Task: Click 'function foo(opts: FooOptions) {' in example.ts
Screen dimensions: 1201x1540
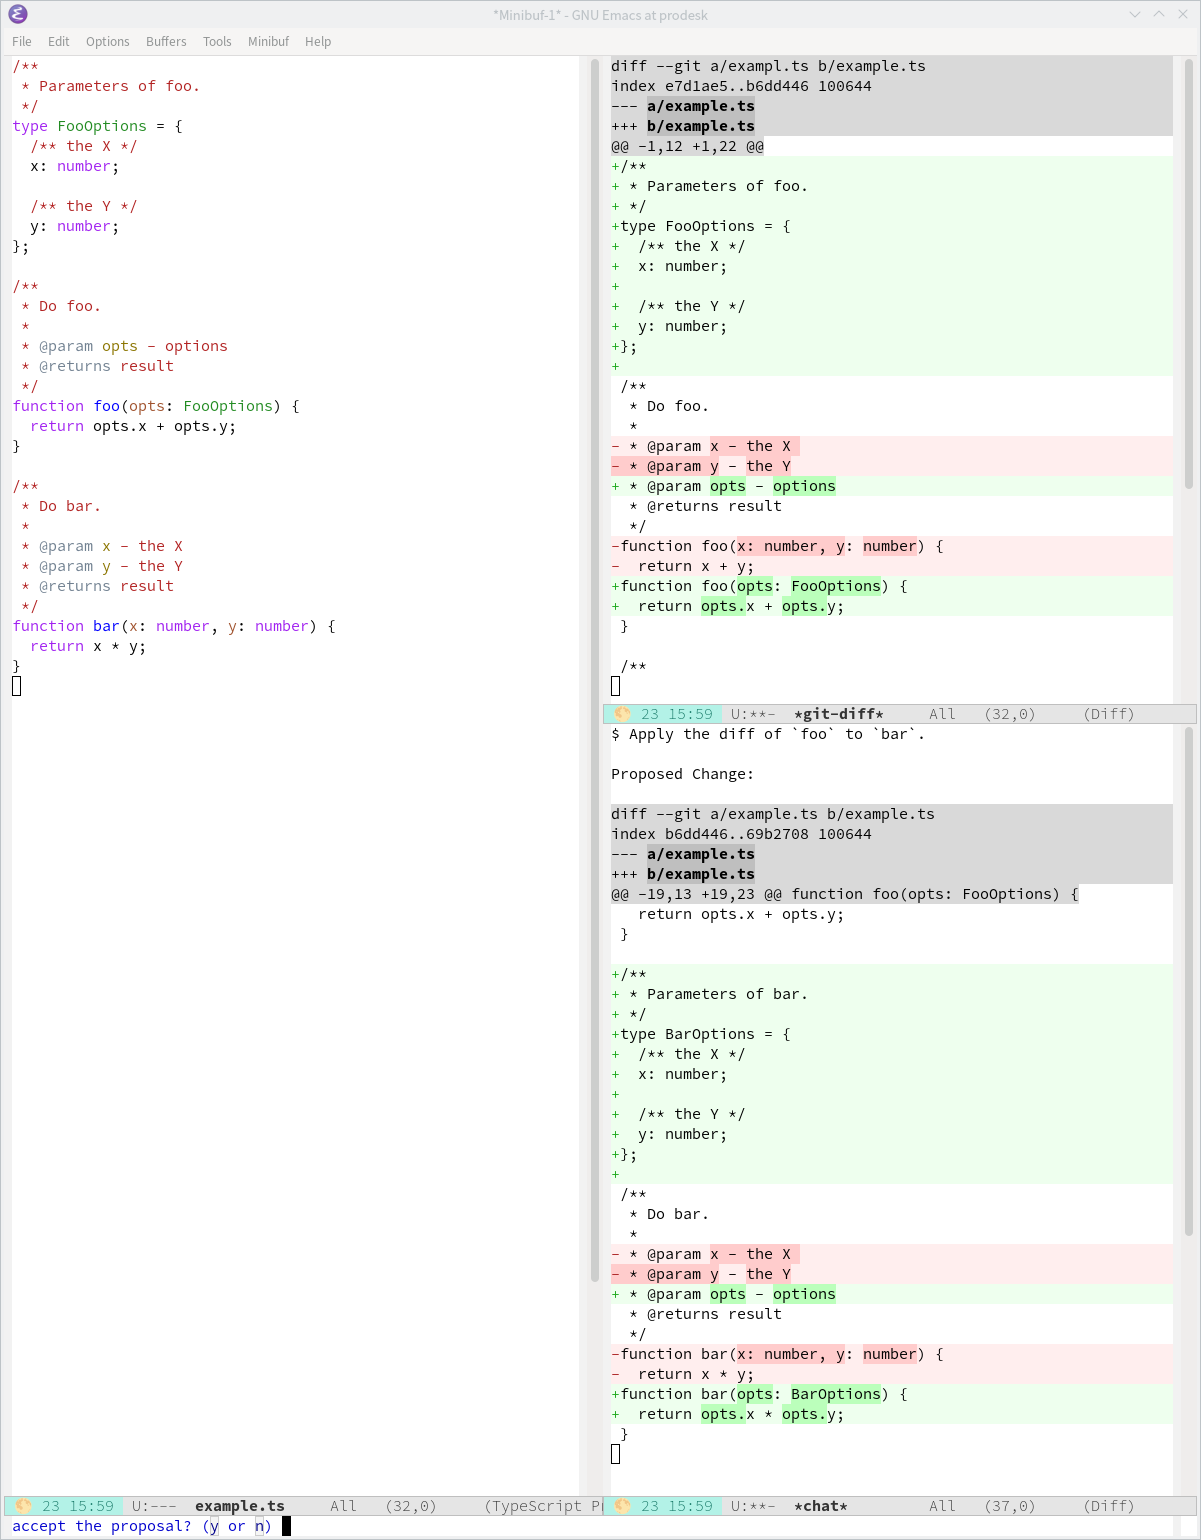Action: [x=156, y=406]
